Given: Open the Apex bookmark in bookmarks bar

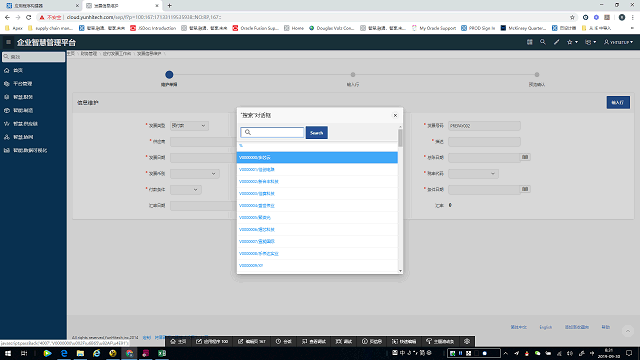Looking at the screenshot, I should tap(14, 28).
